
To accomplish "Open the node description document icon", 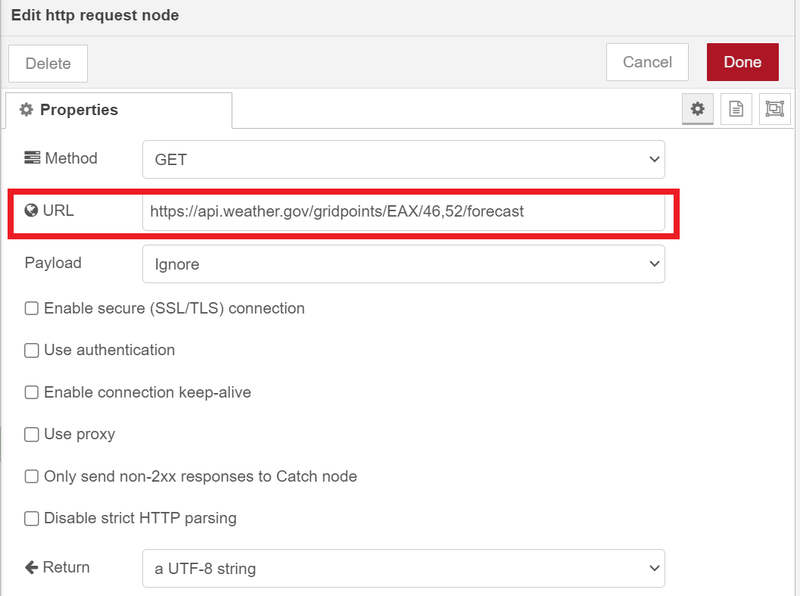I will [736, 109].
